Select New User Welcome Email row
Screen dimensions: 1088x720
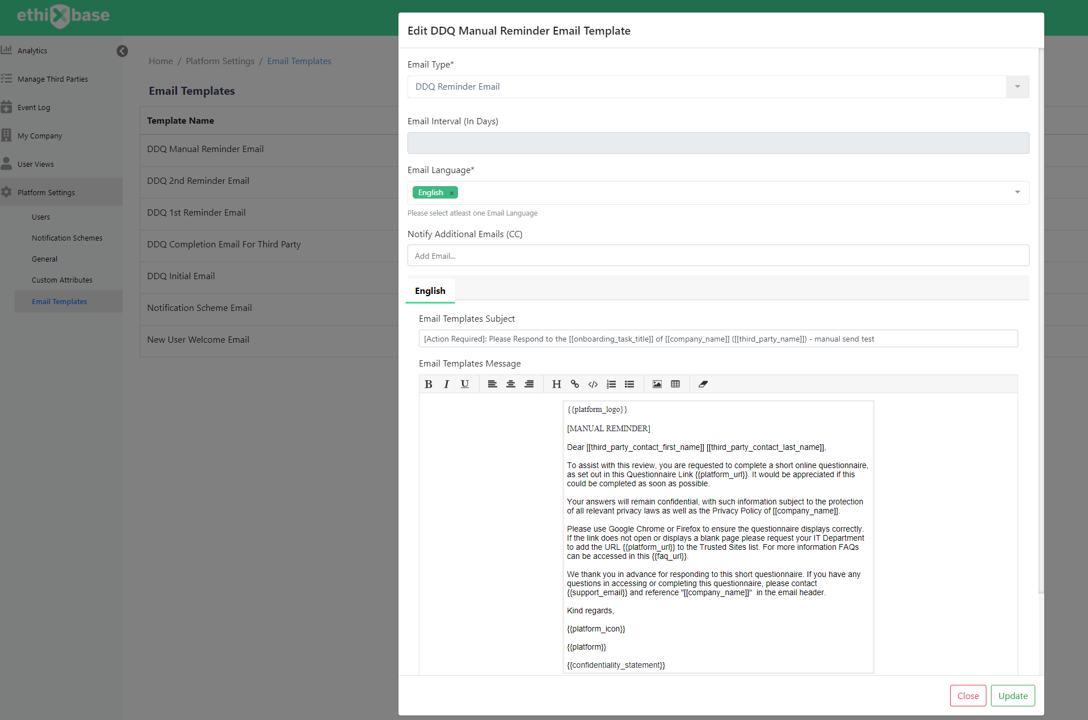269,340
